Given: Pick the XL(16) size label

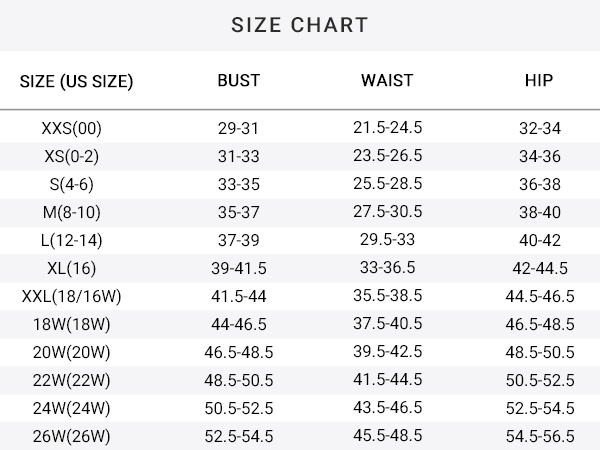Looking at the screenshot, I should 72,268.
